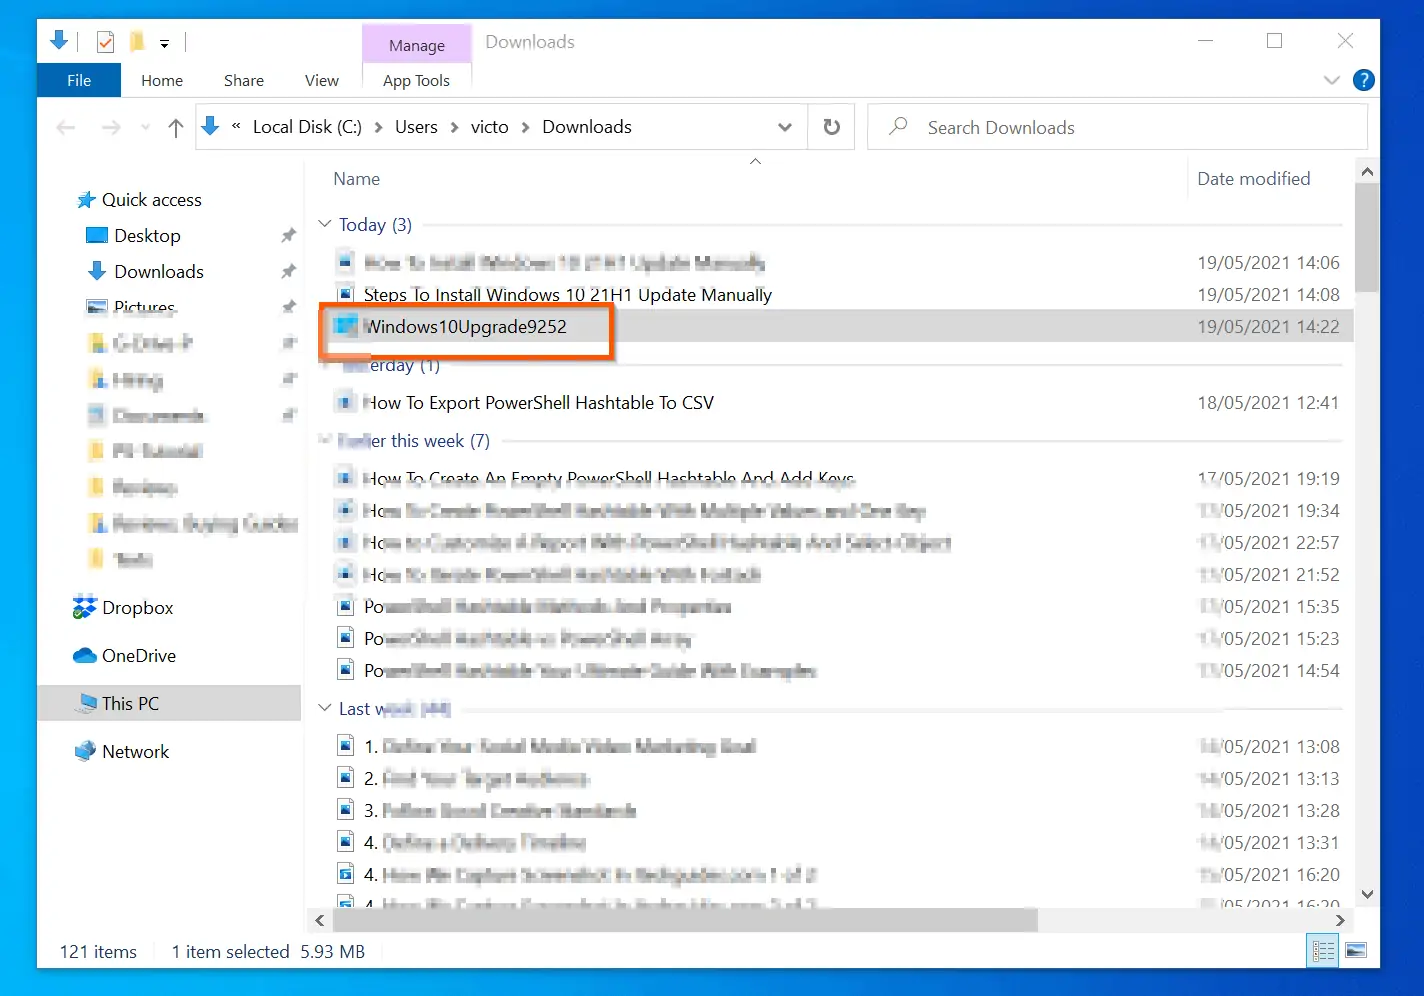Click the Search Downloads field
Image resolution: width=1424 pixels, height=996 pixels.
(x=1117, y=127)
